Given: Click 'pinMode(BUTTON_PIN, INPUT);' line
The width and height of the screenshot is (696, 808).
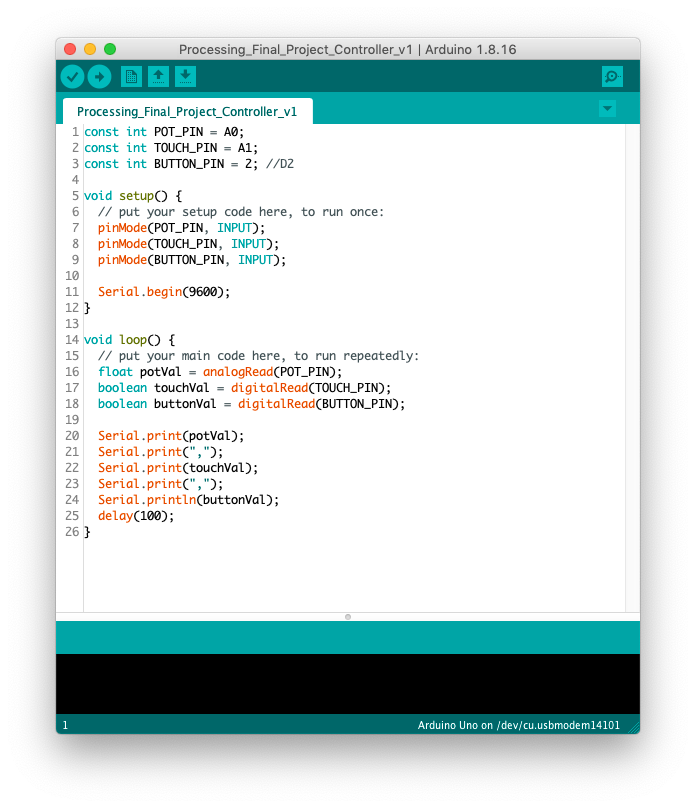Looking at the screenshot, I should 192,260.
